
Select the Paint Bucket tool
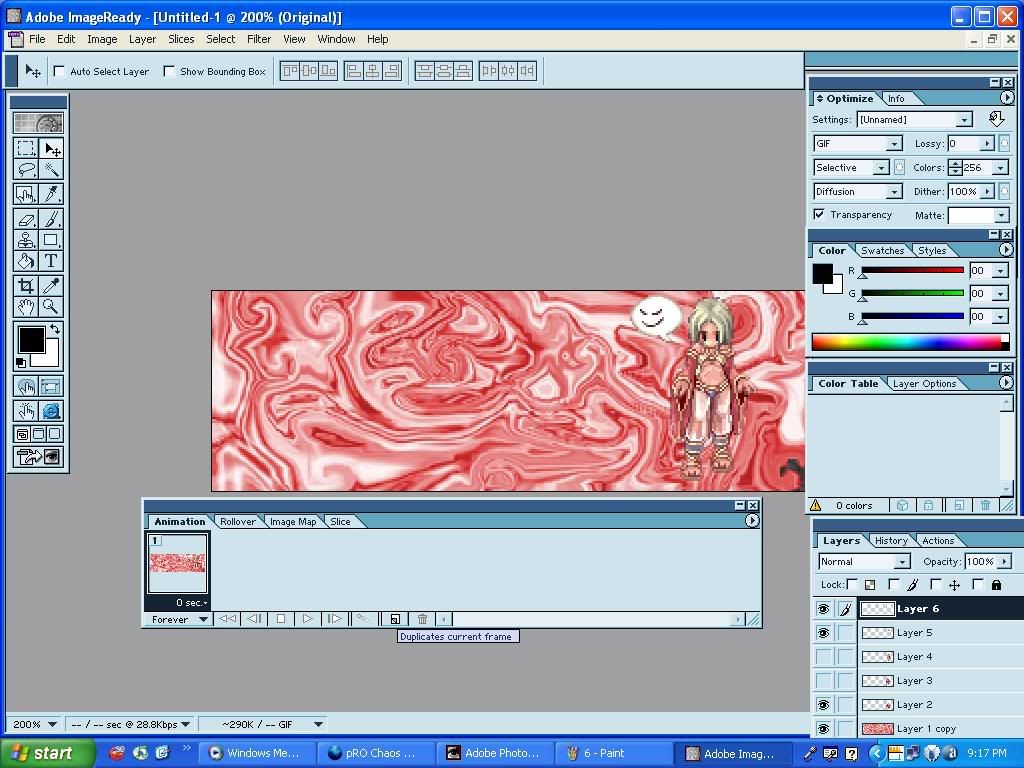point(26,261)
